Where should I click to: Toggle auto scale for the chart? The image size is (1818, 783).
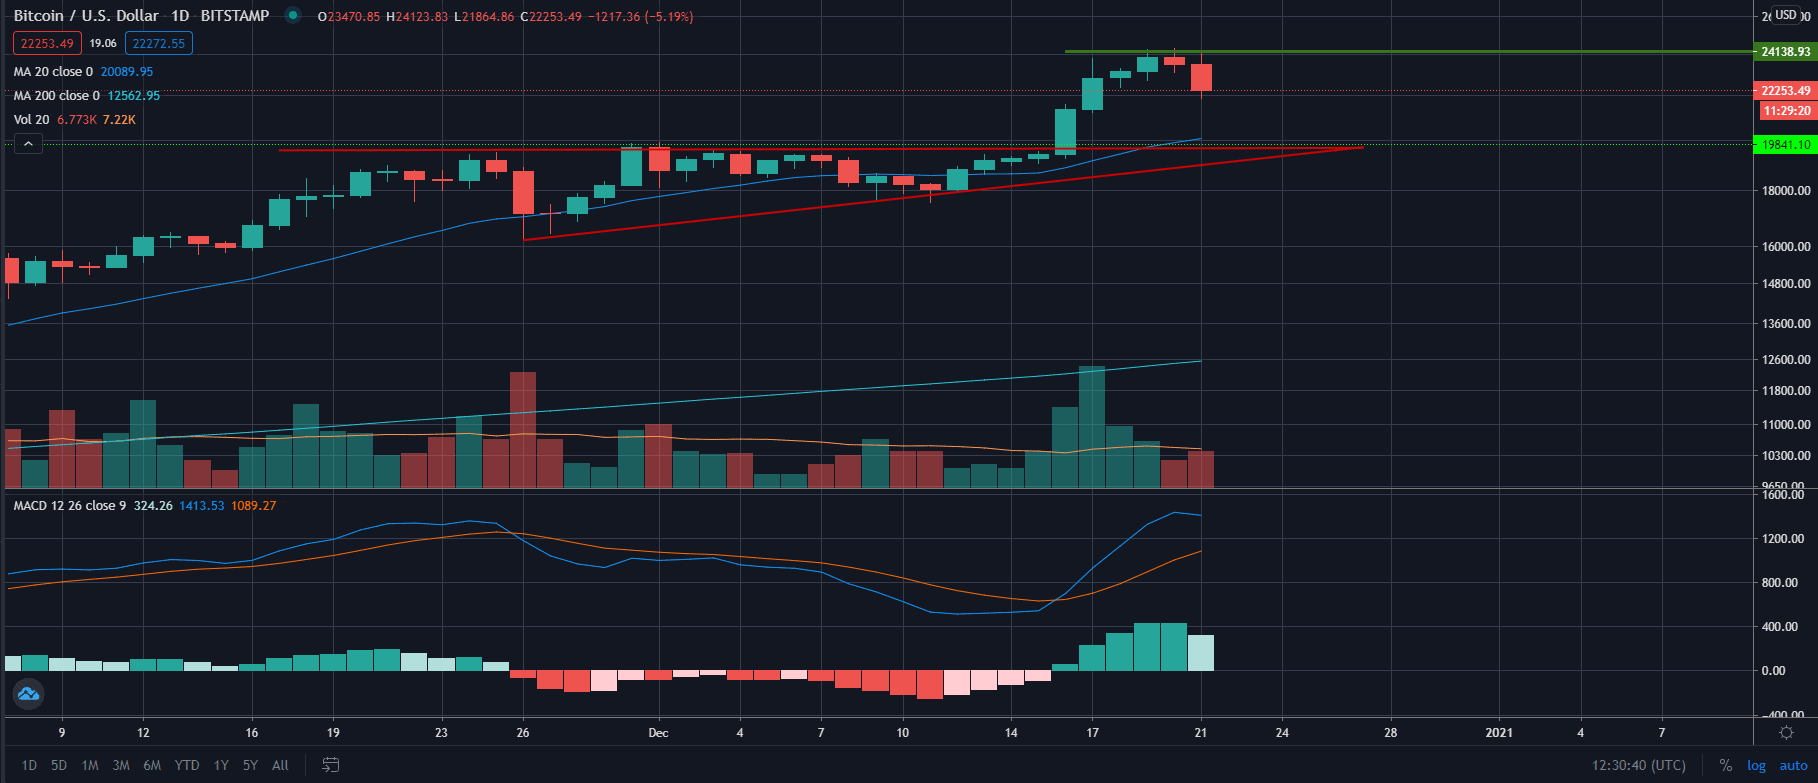click(x=1793, y=765)
